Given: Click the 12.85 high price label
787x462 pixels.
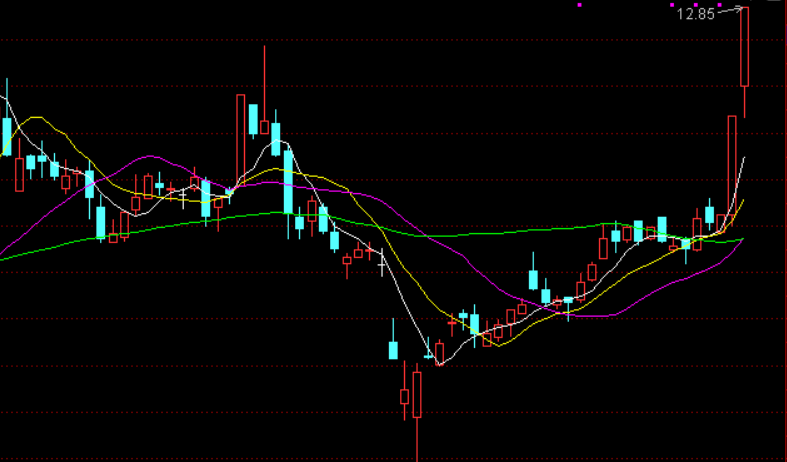Looking at the screenshot, I should point(695,14).
